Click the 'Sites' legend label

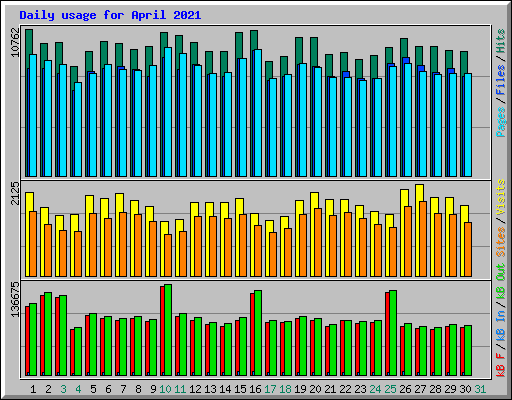point(501,241)
